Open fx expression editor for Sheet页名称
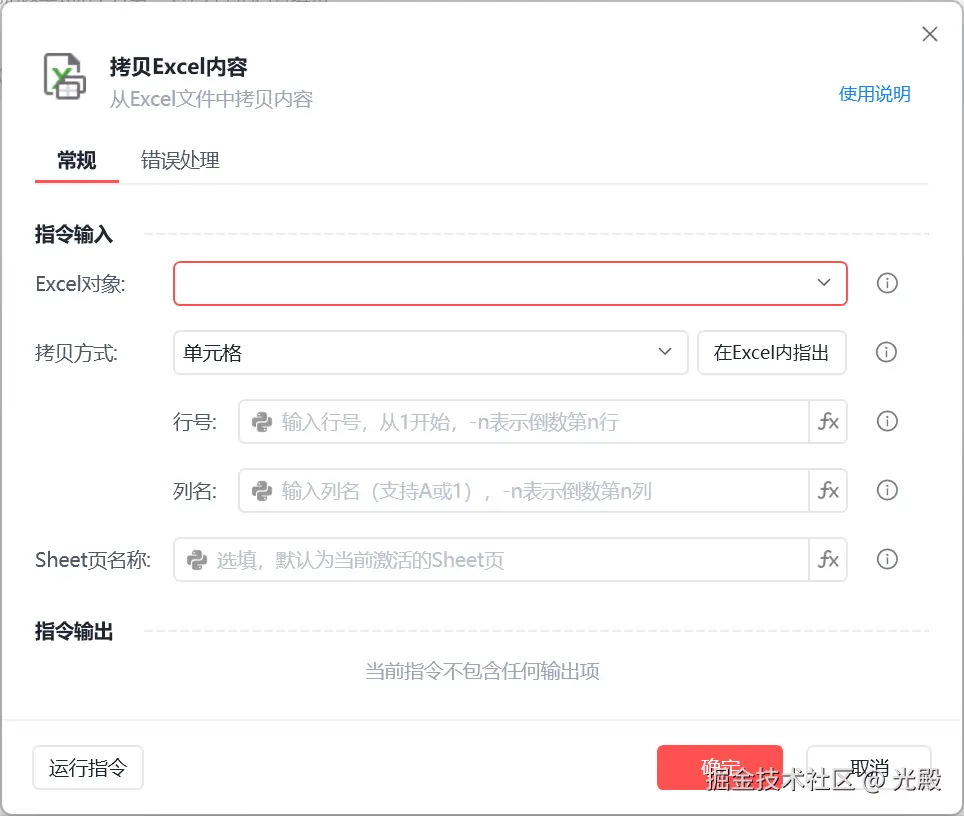This screenshot has height=816, width=964. [x=828, y=559]
